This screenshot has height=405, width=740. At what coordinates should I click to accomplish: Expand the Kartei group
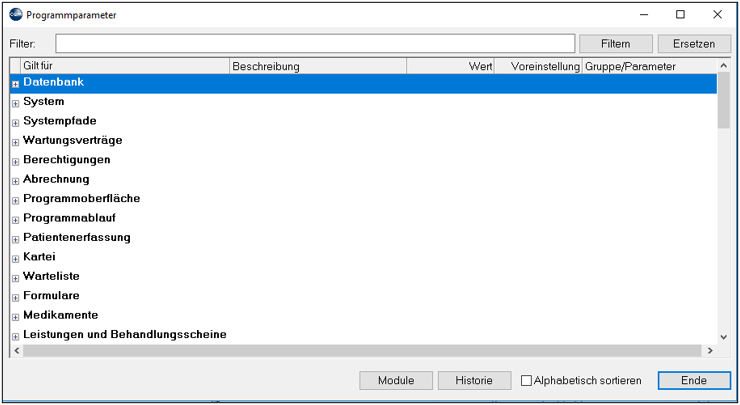(16, 259)
